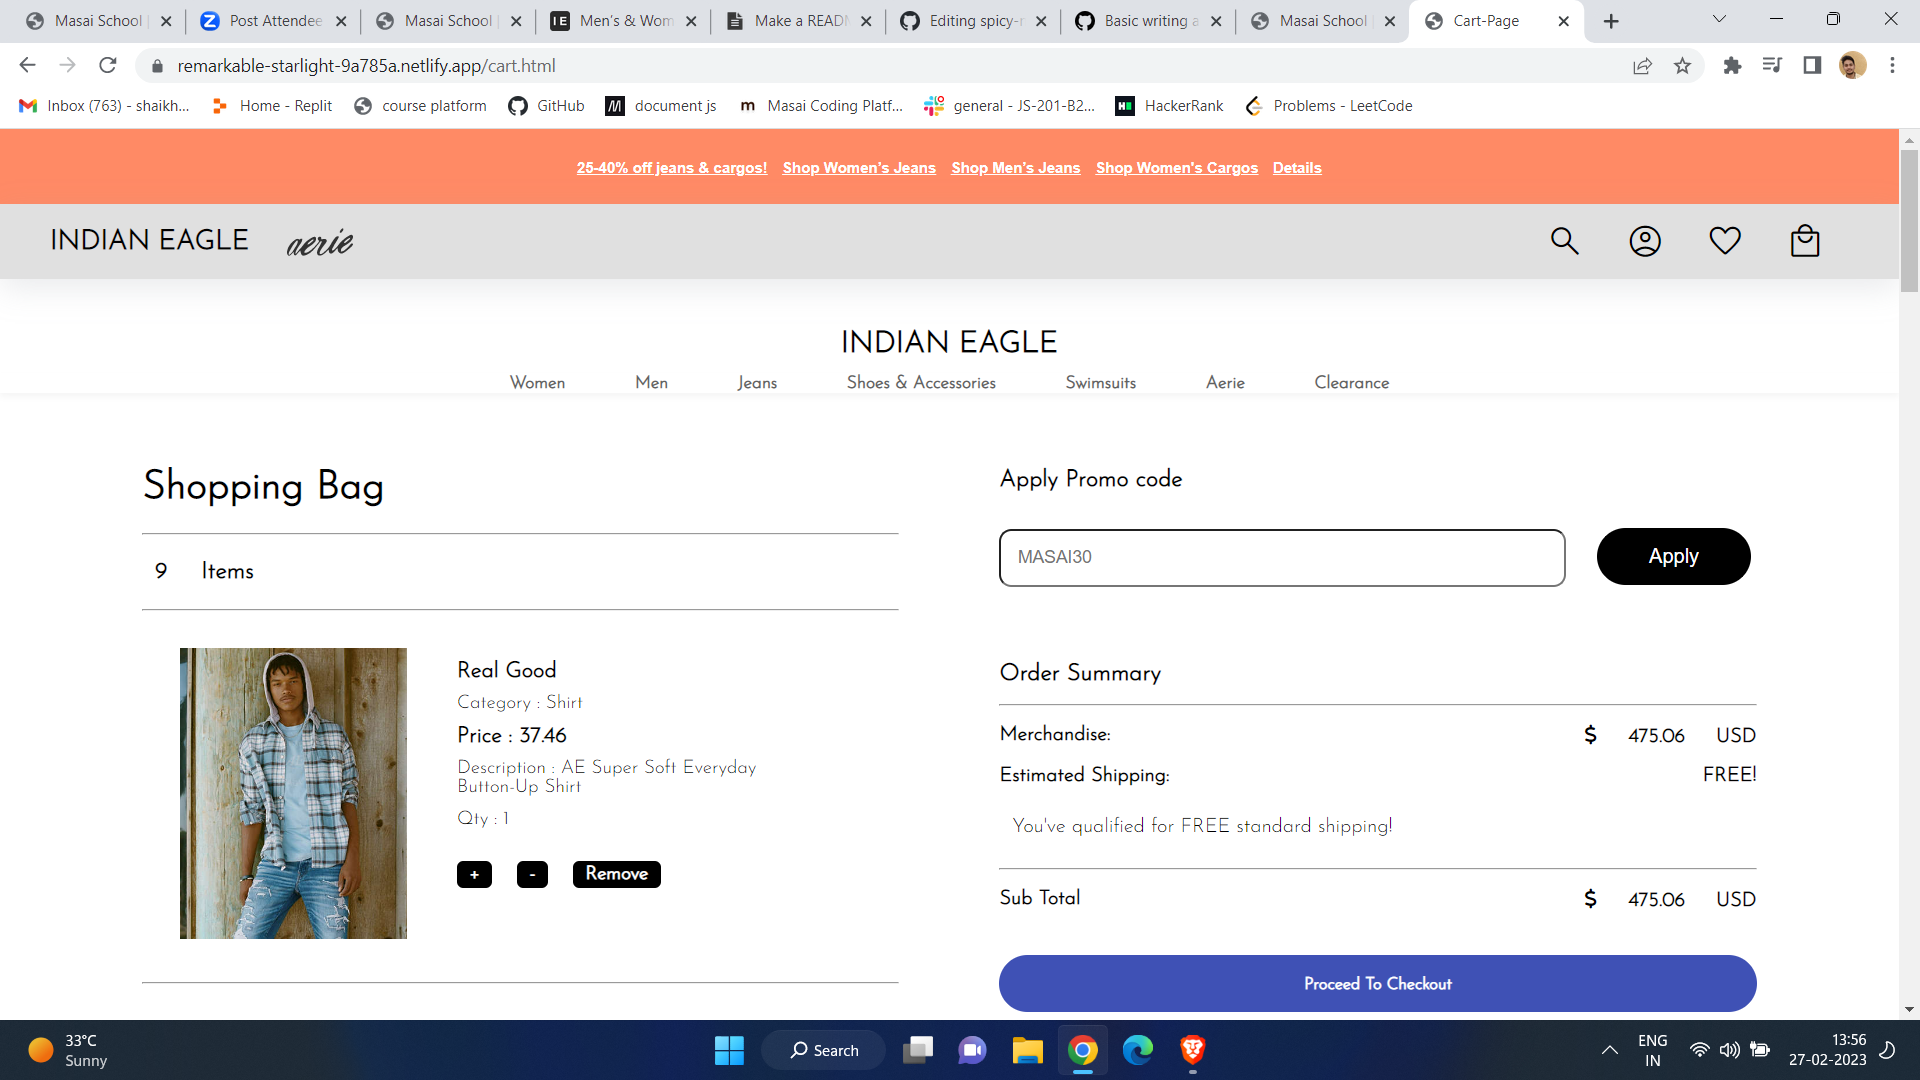Decrease quantity with the minus button
The height and width of the screenshot is (1080, 1920).
click(x=532, y=874)
